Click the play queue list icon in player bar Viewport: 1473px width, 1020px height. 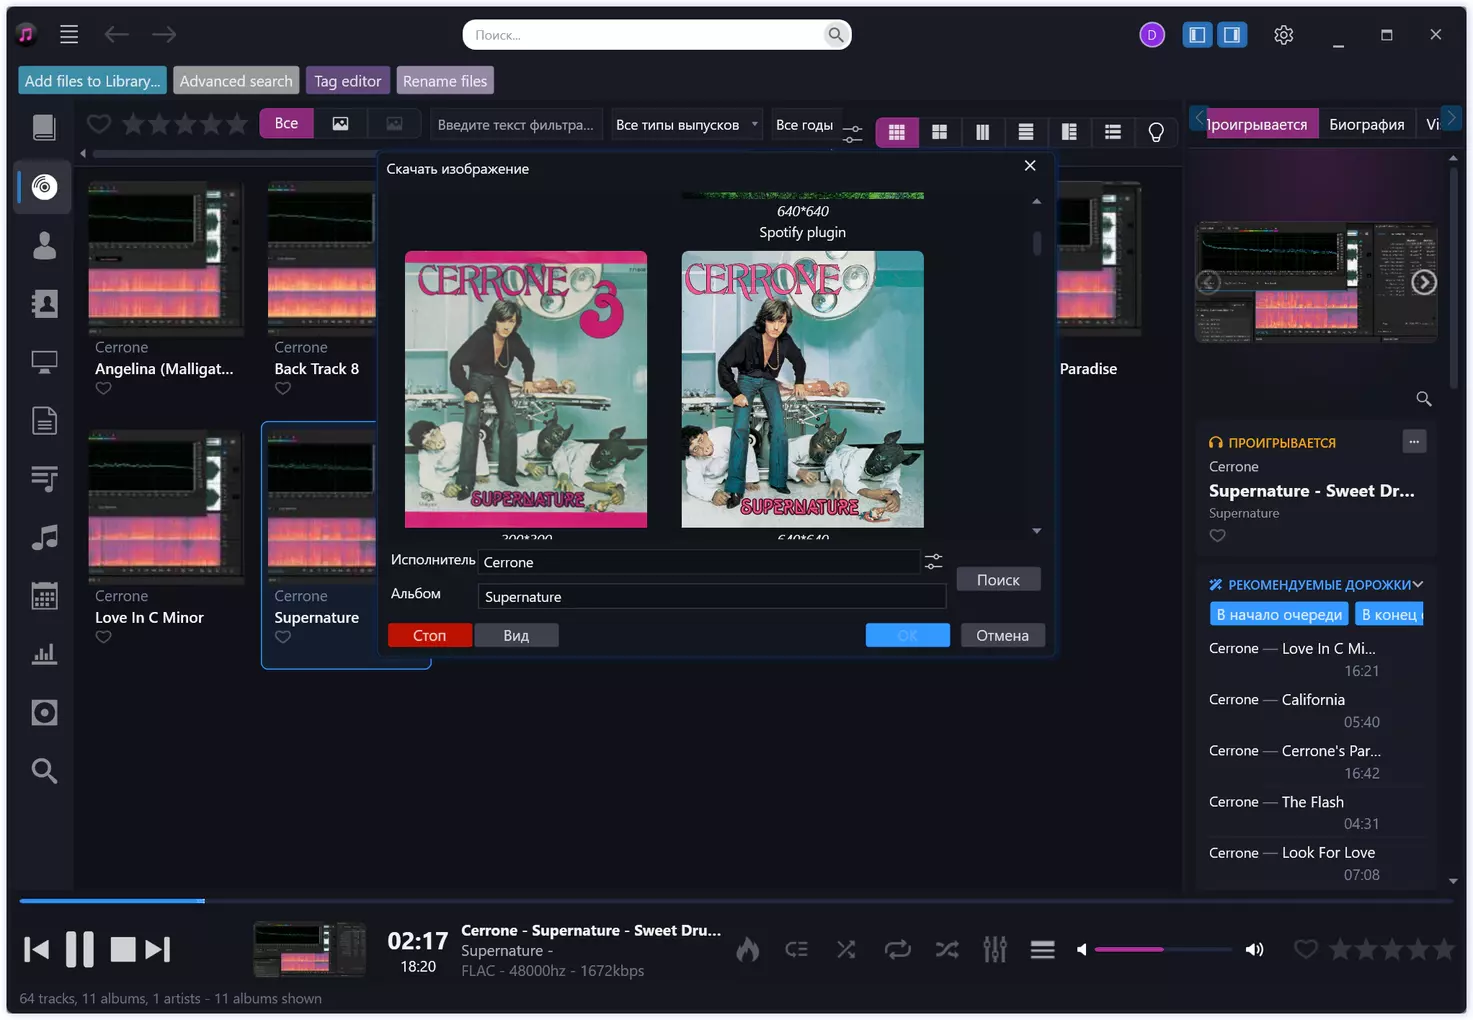click(x=797, y=949)
